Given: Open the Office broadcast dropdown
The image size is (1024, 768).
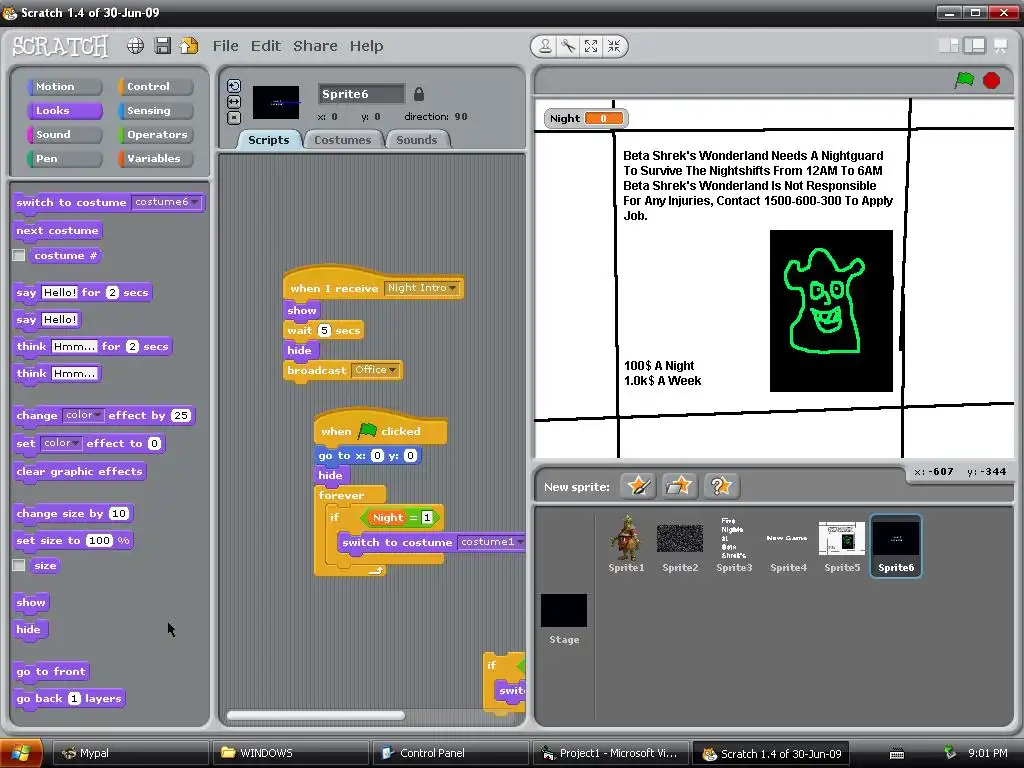Looking at the screenshot, I should point(375,370).
